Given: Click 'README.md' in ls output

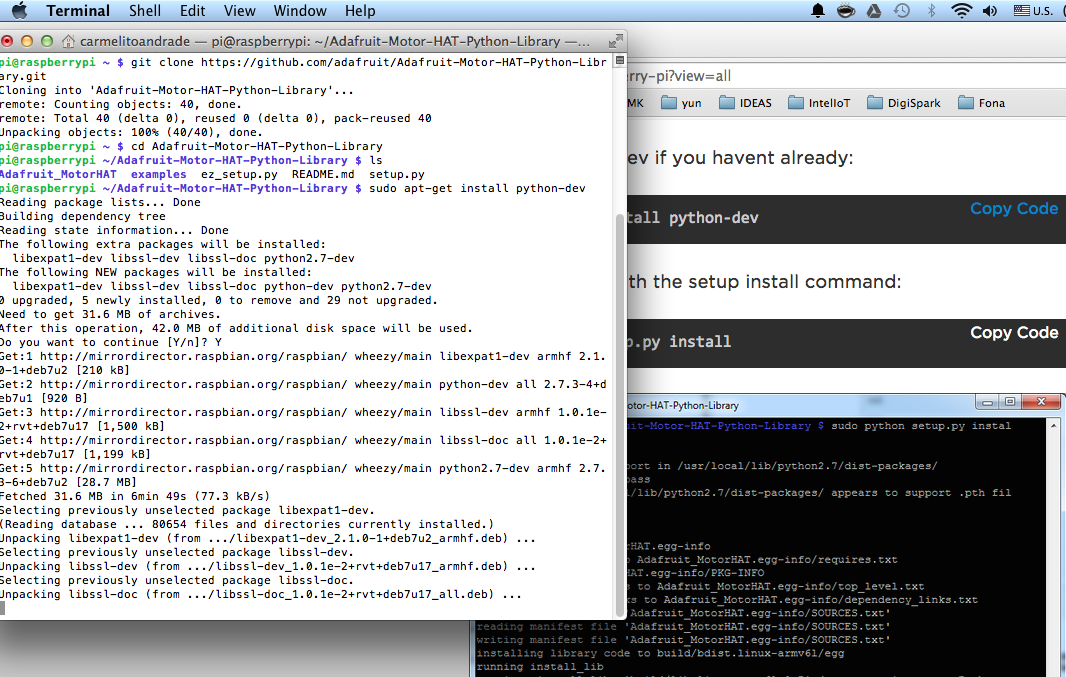Looking at the screenshot, I should tap(323, 175).
